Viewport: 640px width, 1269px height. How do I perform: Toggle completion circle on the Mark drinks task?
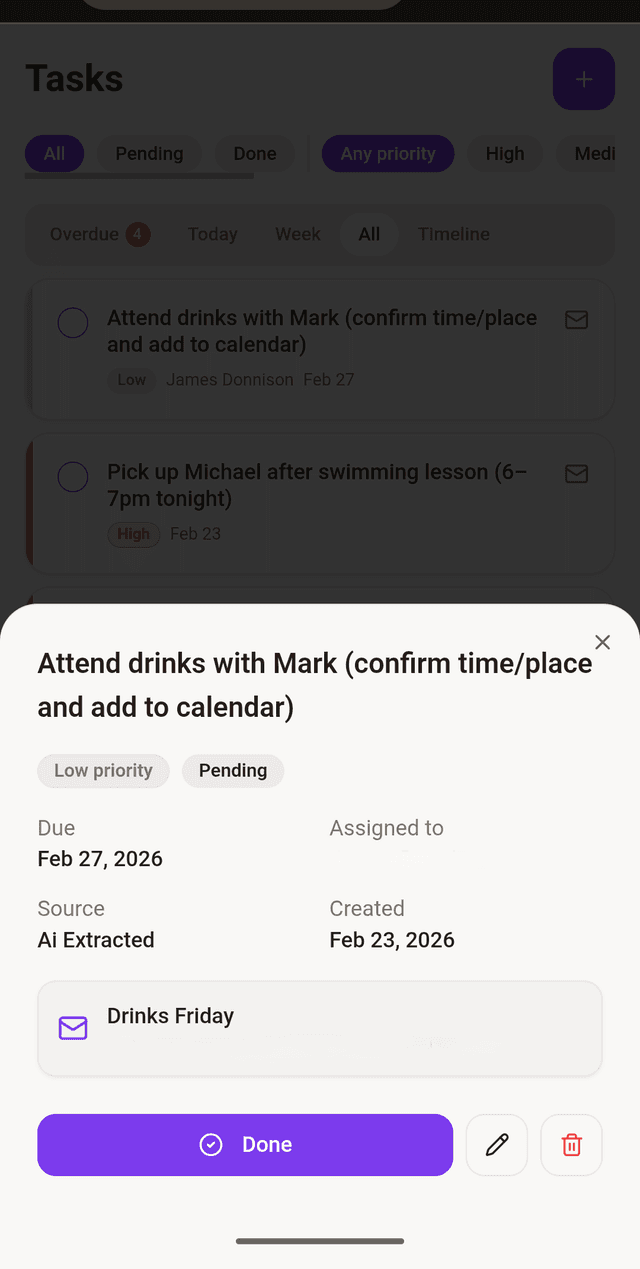tap(72, 323)
